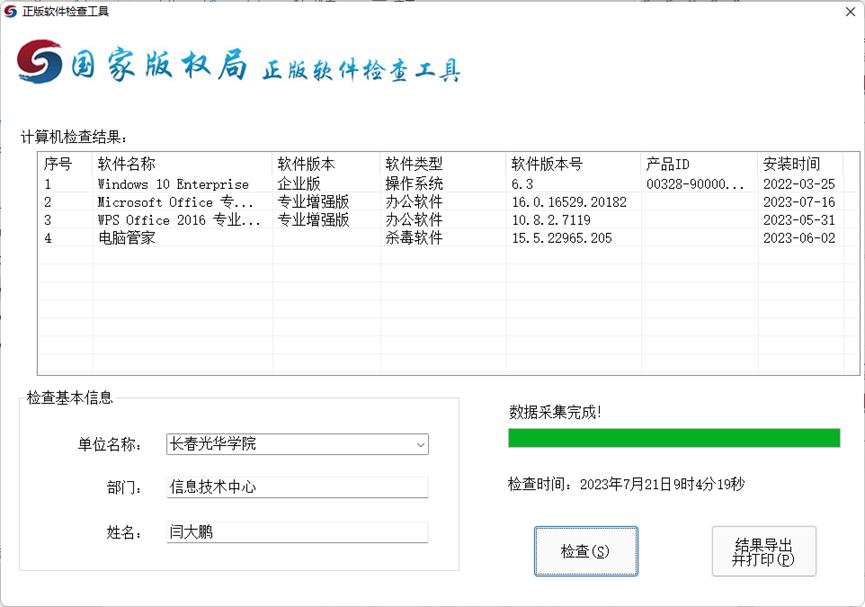The width and height of the screenshot is (865, 607).
Task: Click the 企业版 cell
Action: [x=298, y=184]
